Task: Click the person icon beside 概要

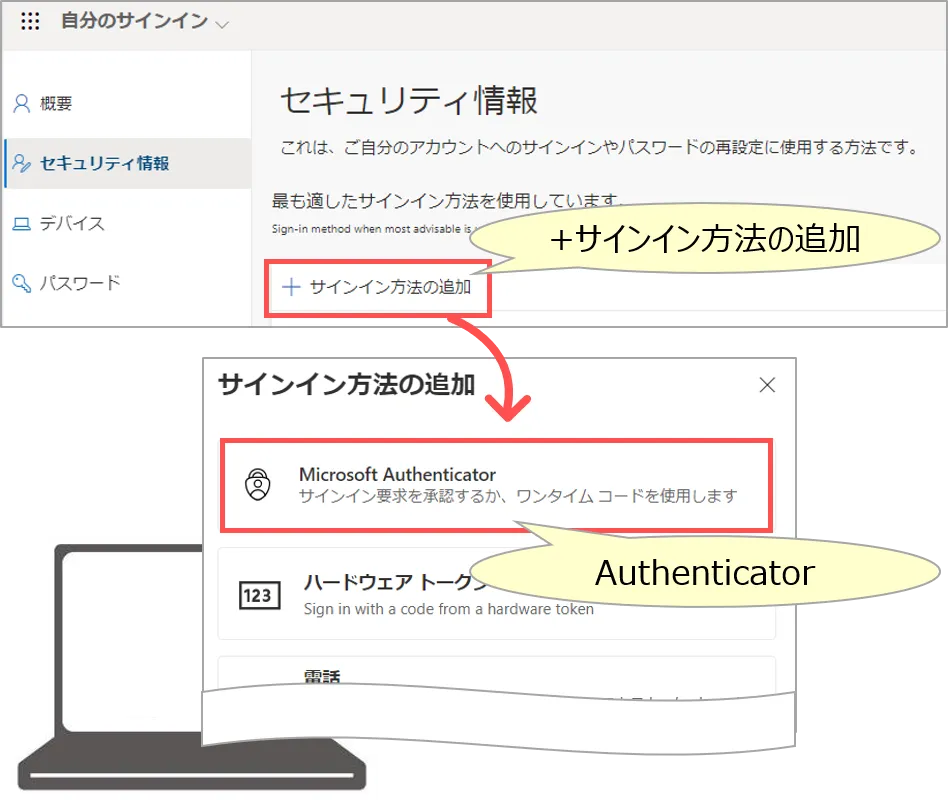Action: tap(21, 104)
